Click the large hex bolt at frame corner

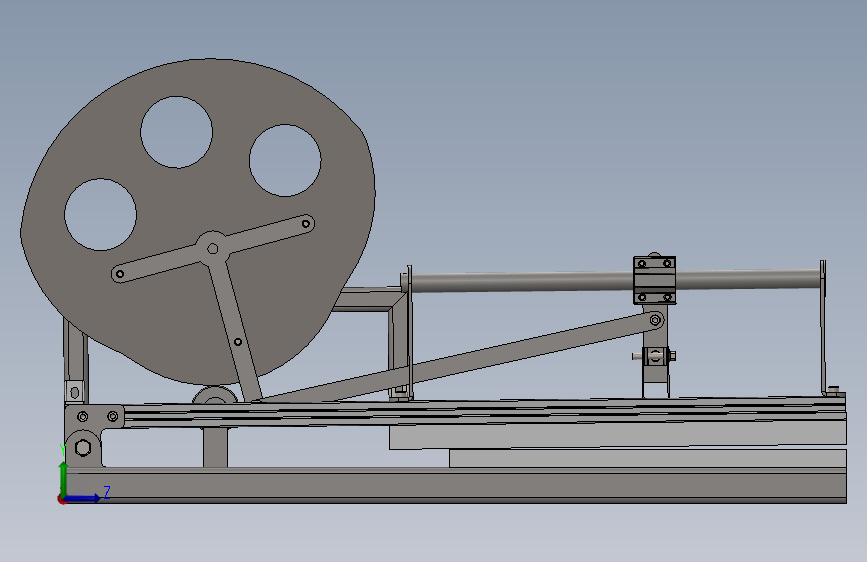(83, 447)
